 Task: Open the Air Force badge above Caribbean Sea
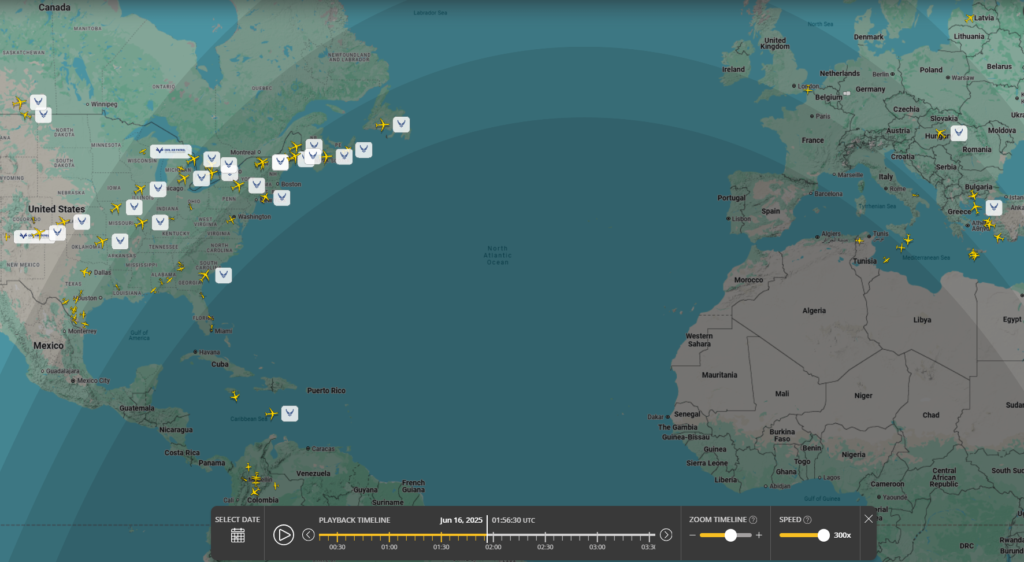pos(289,413)
